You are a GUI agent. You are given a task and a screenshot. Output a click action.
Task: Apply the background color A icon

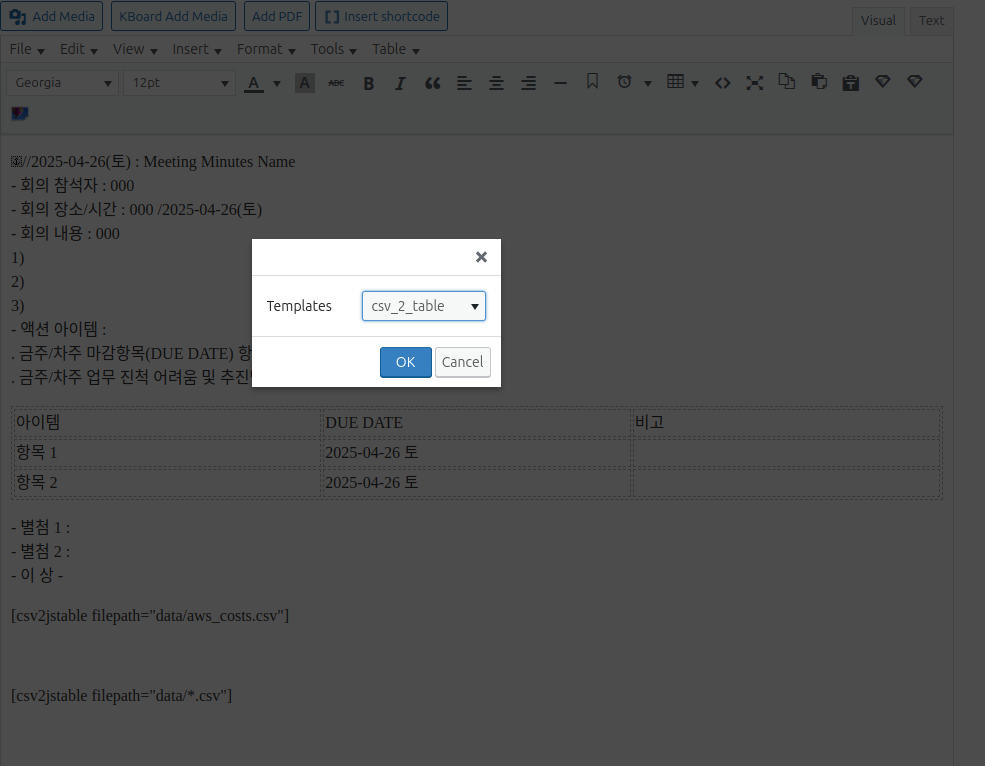[305, 83]
